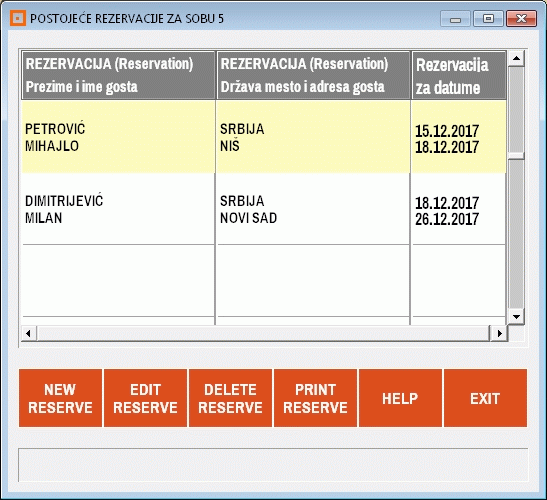Open EDIT RESERVE for selected booking
547x500 pixels.
(x=145, y=398)
